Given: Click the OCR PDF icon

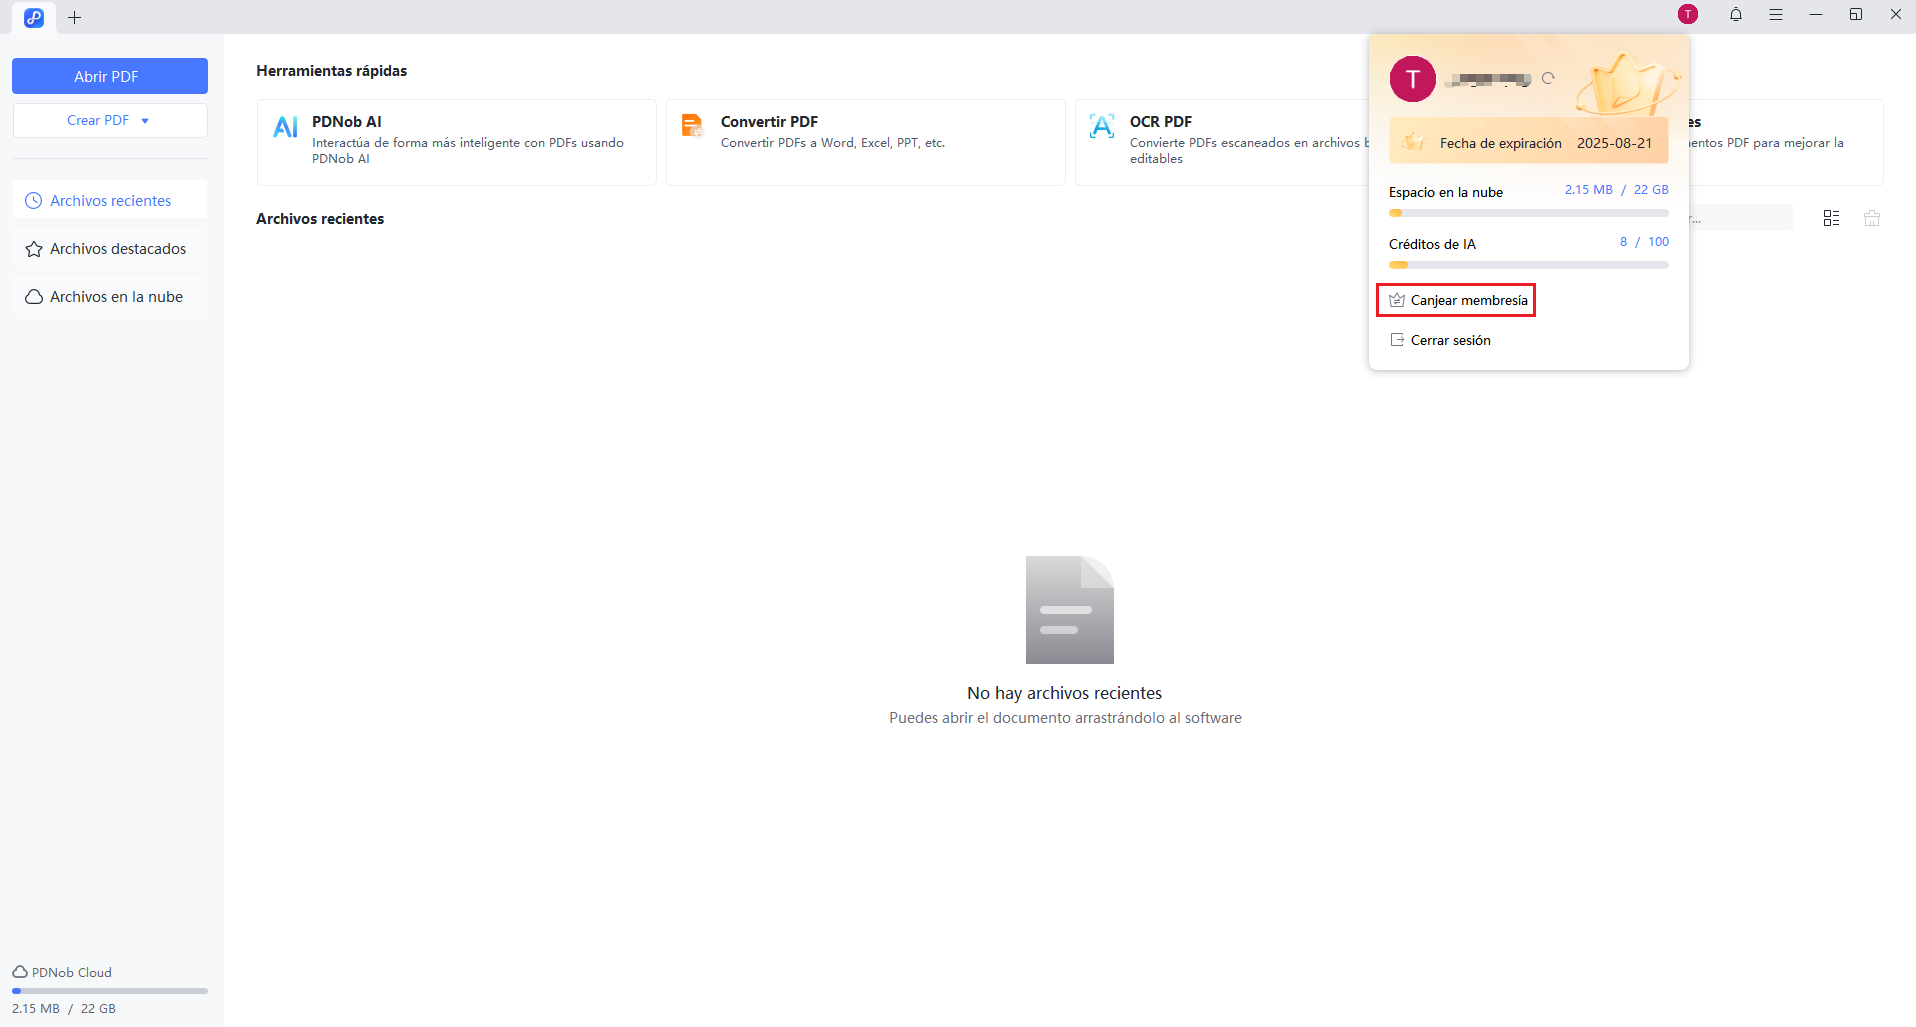Looking at the screenshot, I should (x=1102, y=126).
